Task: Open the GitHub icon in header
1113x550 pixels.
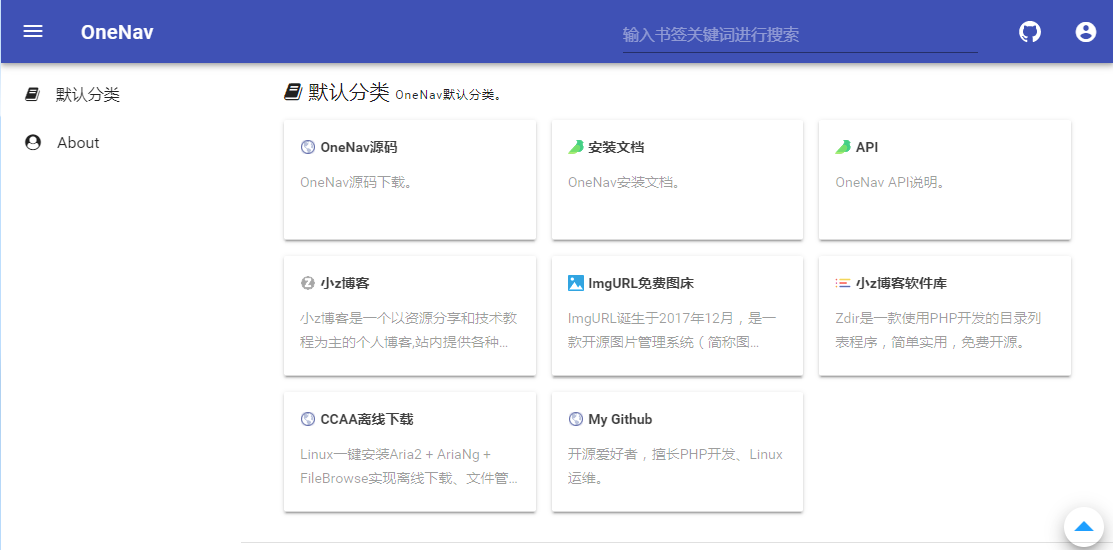Action: pyautogui.click(x=1030, y=32)
